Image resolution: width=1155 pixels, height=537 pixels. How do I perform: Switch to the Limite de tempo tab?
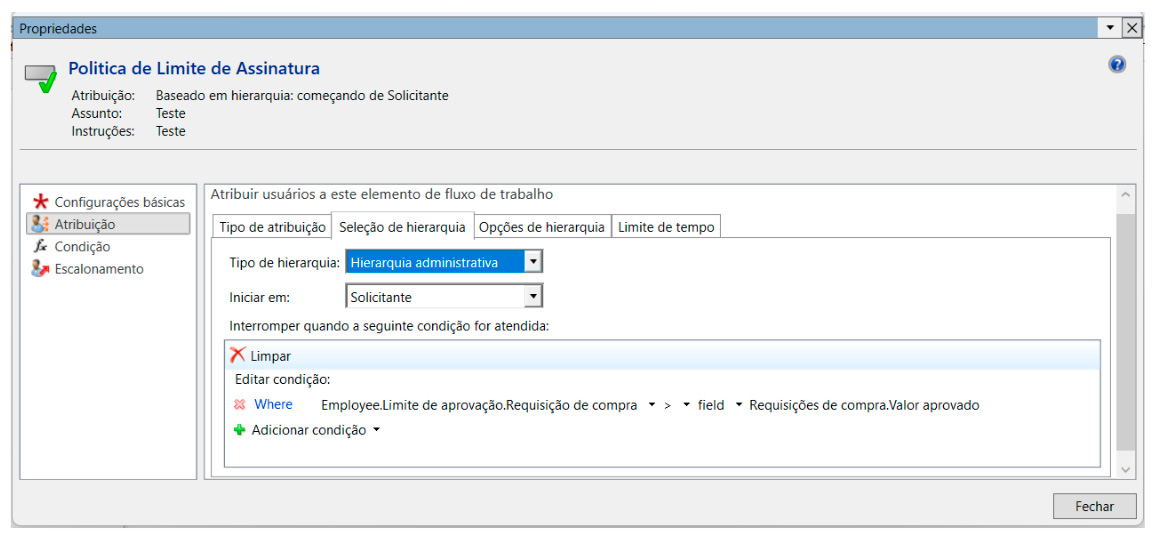(666, 227)
